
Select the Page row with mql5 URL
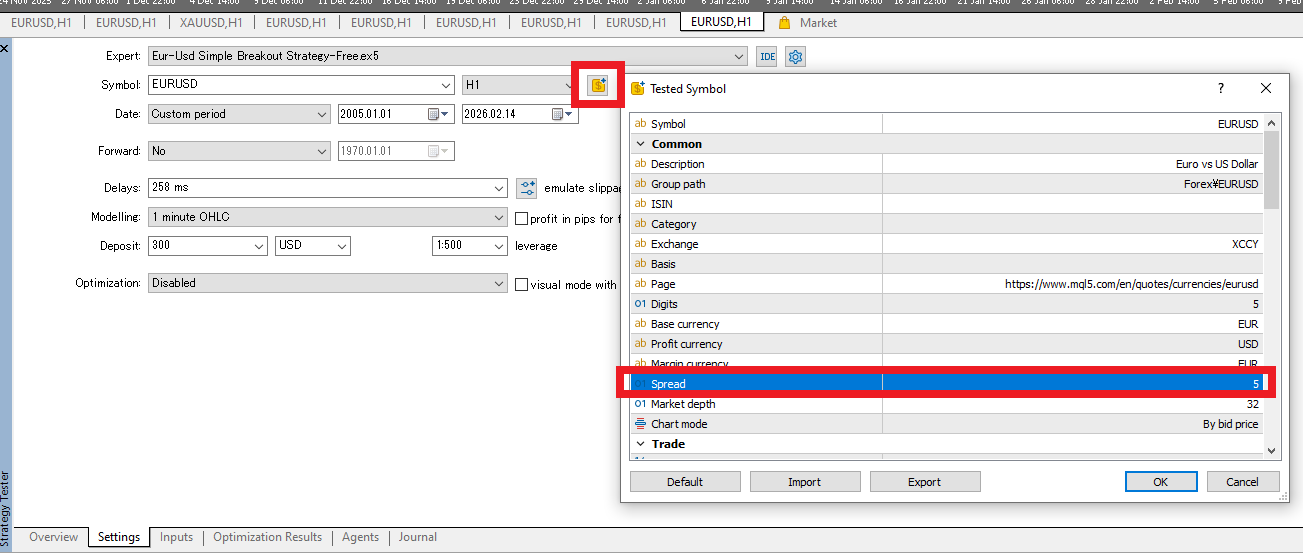946,284
